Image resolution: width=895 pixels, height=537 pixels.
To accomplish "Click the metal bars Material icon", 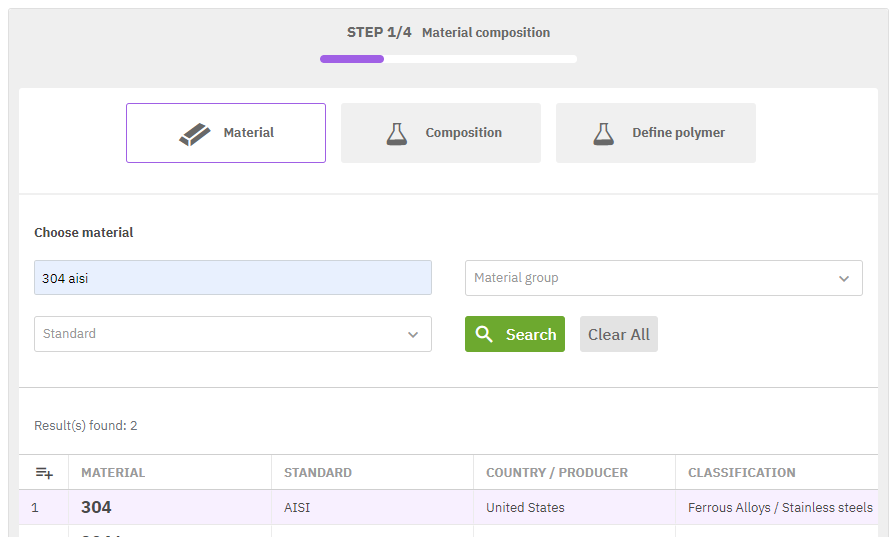I will click(x=195, y=133).
